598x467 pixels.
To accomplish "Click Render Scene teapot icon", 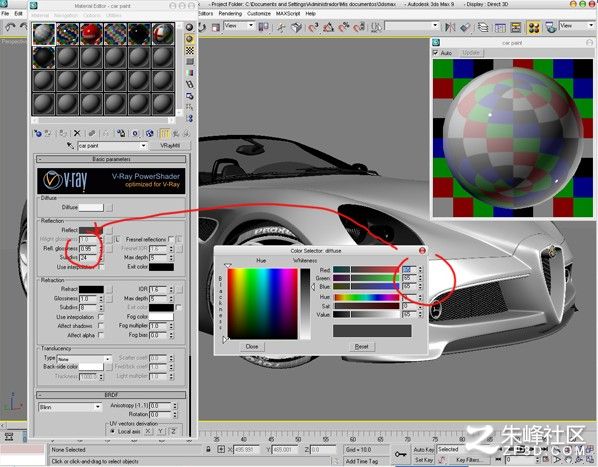I will [x=550, y=27].
